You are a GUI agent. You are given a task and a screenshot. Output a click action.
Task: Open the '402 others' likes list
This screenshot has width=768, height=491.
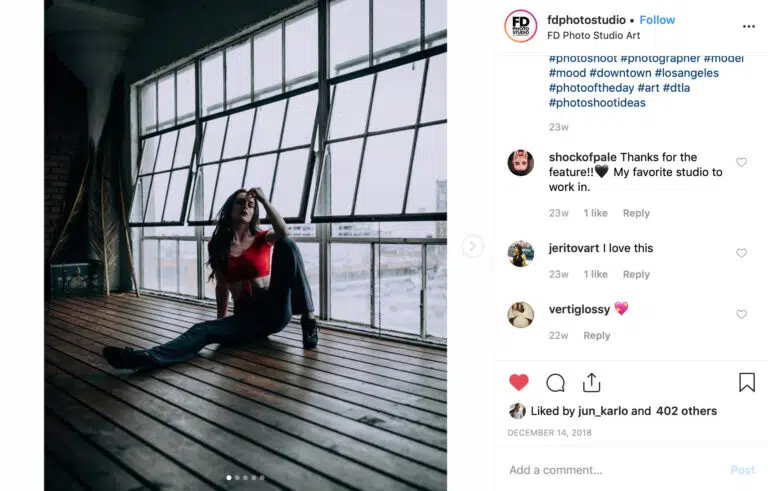click(689, 411)
